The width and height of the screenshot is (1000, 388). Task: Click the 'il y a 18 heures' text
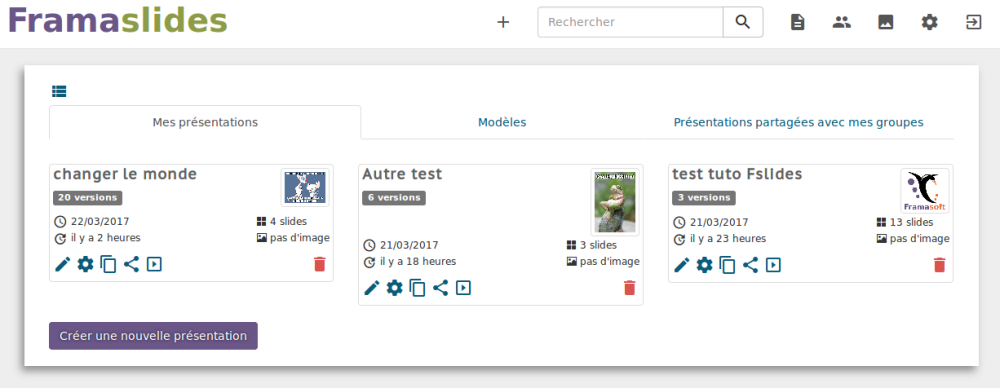[x=418, y=261]
